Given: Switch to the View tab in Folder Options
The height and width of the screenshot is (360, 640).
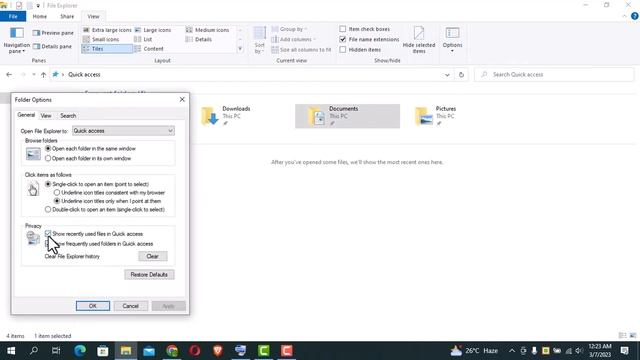Looking at the screenshot, I should point(46,116).
